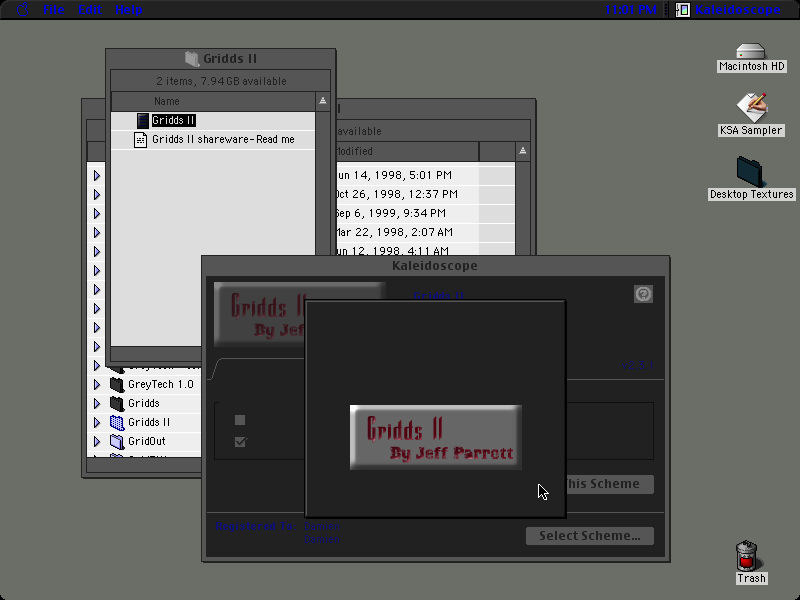Disable the checked checkbox in Kaleidoscope window

pyautogui.click(x=240, y=441)
